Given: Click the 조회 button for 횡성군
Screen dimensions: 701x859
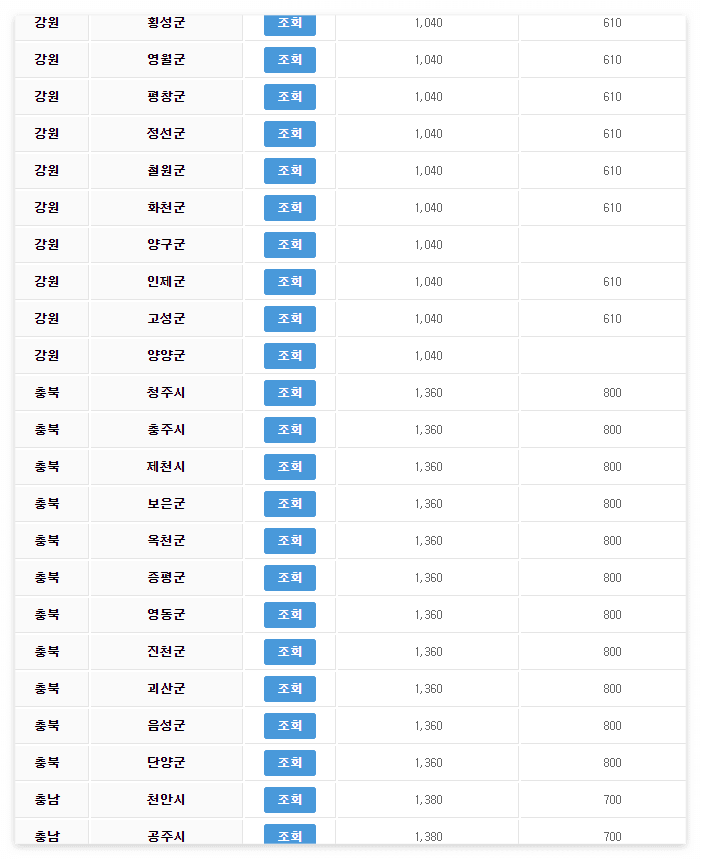Looking at the screenshot, I should point(289,23).
